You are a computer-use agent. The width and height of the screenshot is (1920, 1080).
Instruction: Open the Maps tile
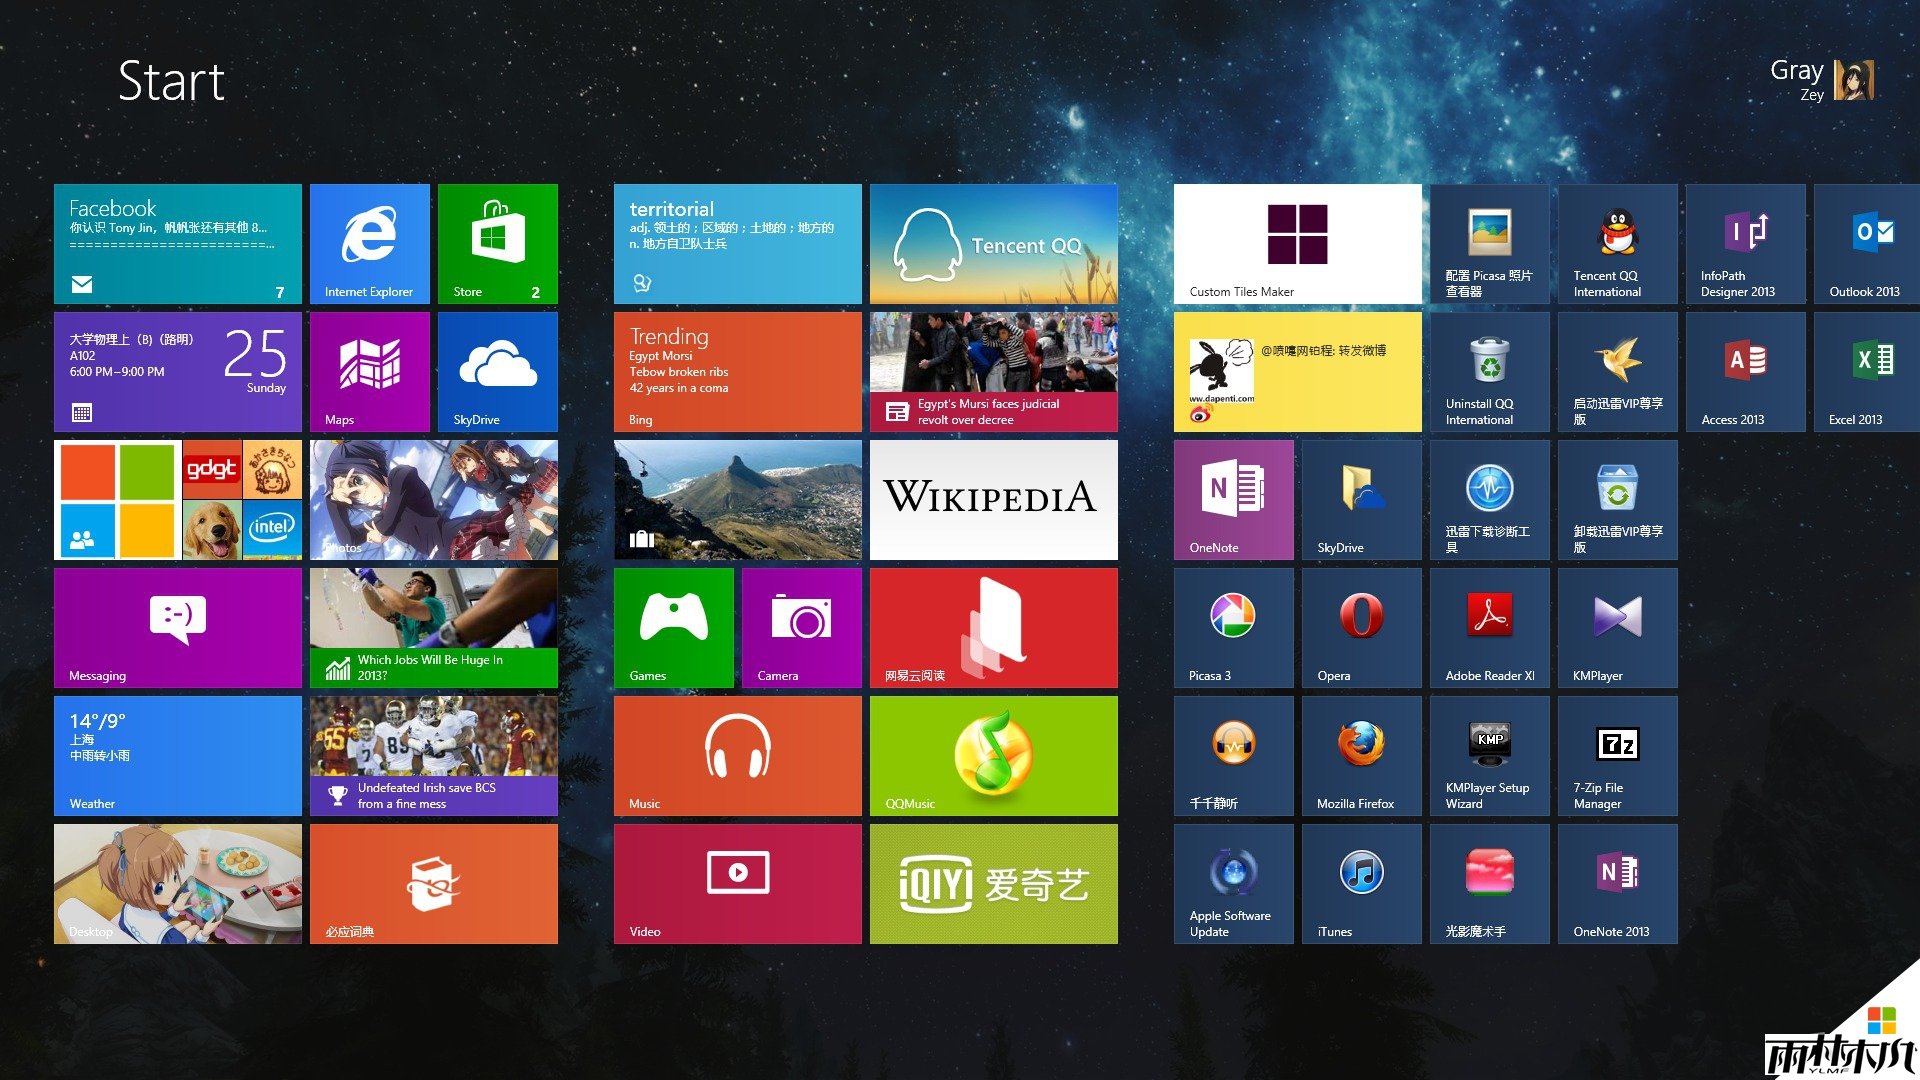tap(369, 371)
